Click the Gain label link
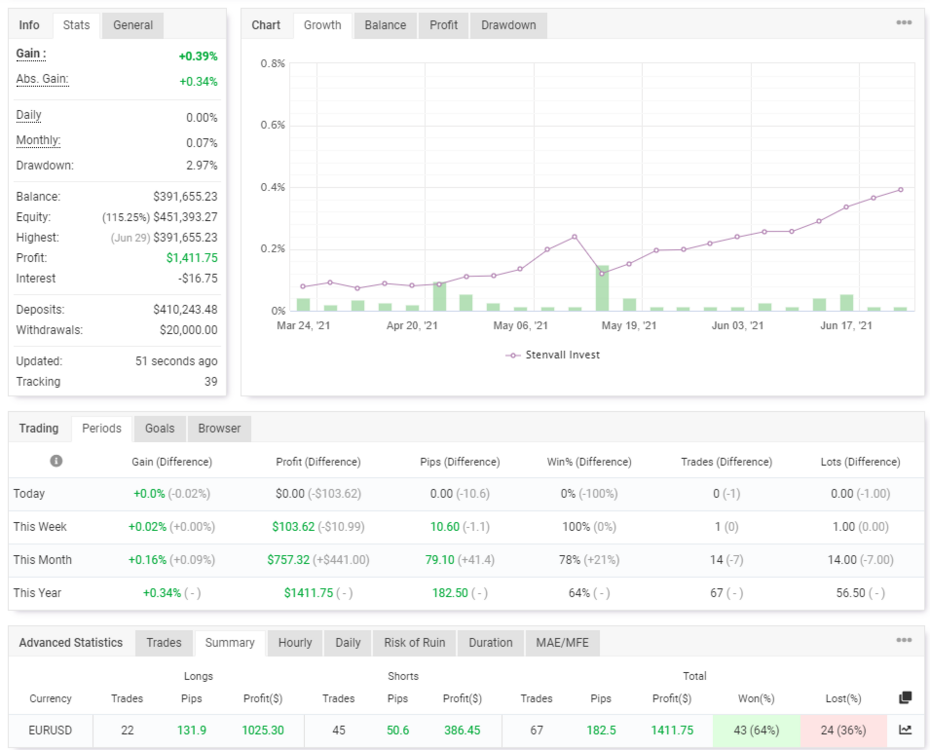 (x=31, y=53)
